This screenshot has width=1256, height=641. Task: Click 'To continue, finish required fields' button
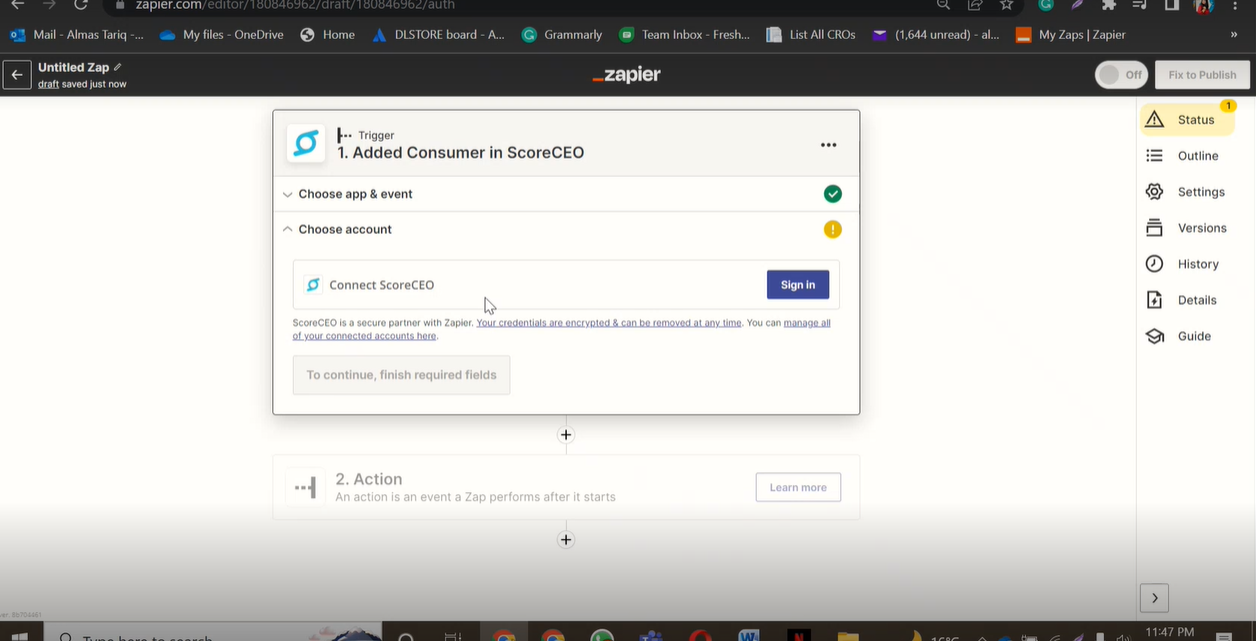[401, 375]
